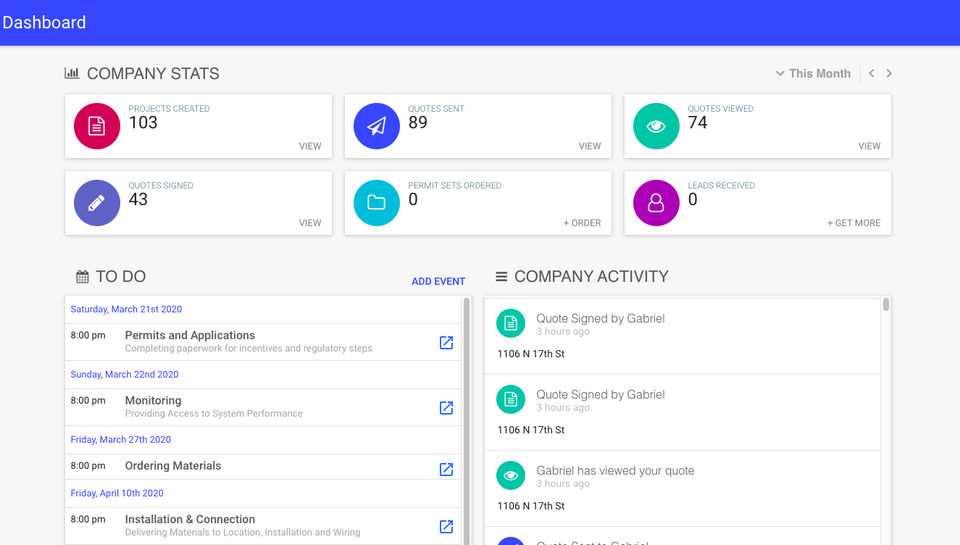Click the Installation & Connection event title
Image resolution: width=960 pixels, height=545 pixels.
(x=190, y=519)
